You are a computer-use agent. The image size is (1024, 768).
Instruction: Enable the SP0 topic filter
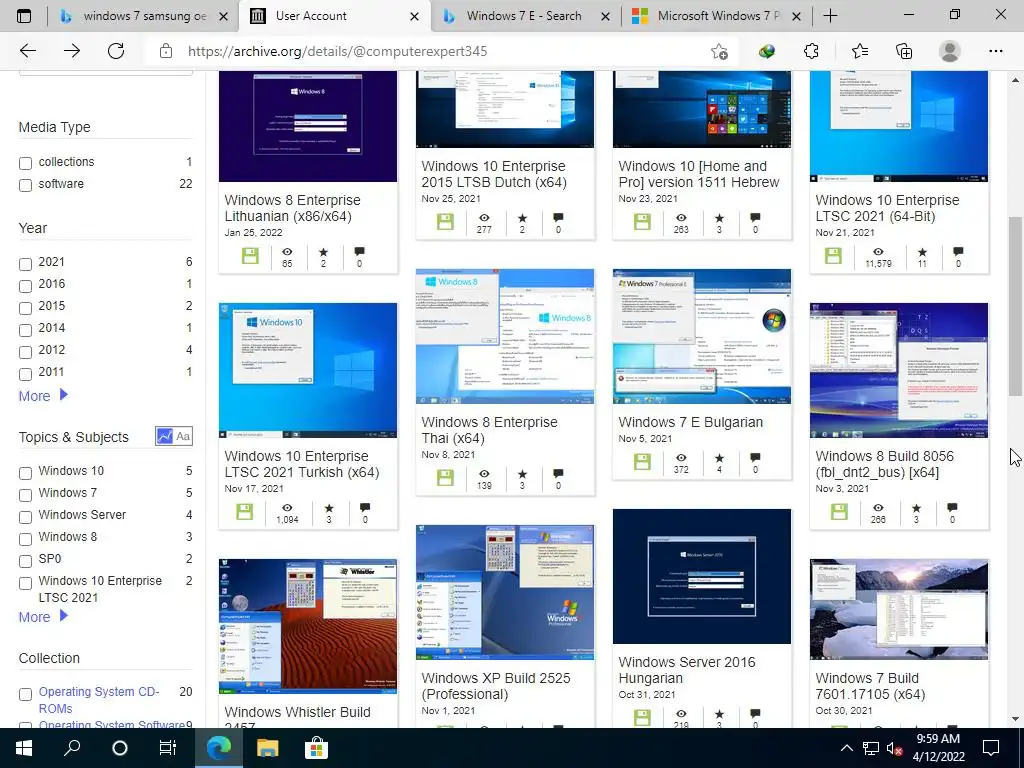point(25,561)
